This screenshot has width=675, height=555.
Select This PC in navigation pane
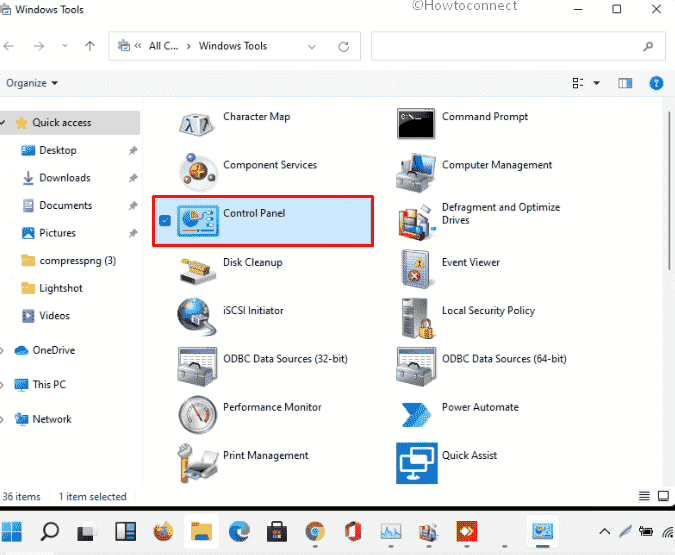49,384
